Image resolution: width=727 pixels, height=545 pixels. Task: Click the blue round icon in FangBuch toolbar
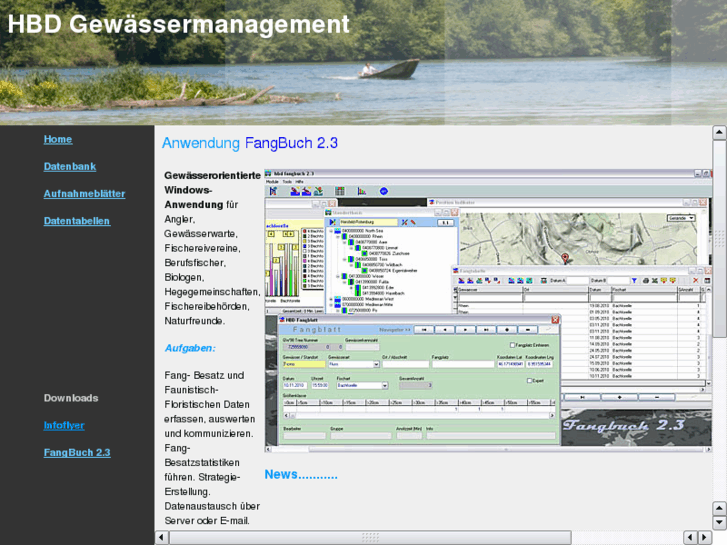(383, 191)
